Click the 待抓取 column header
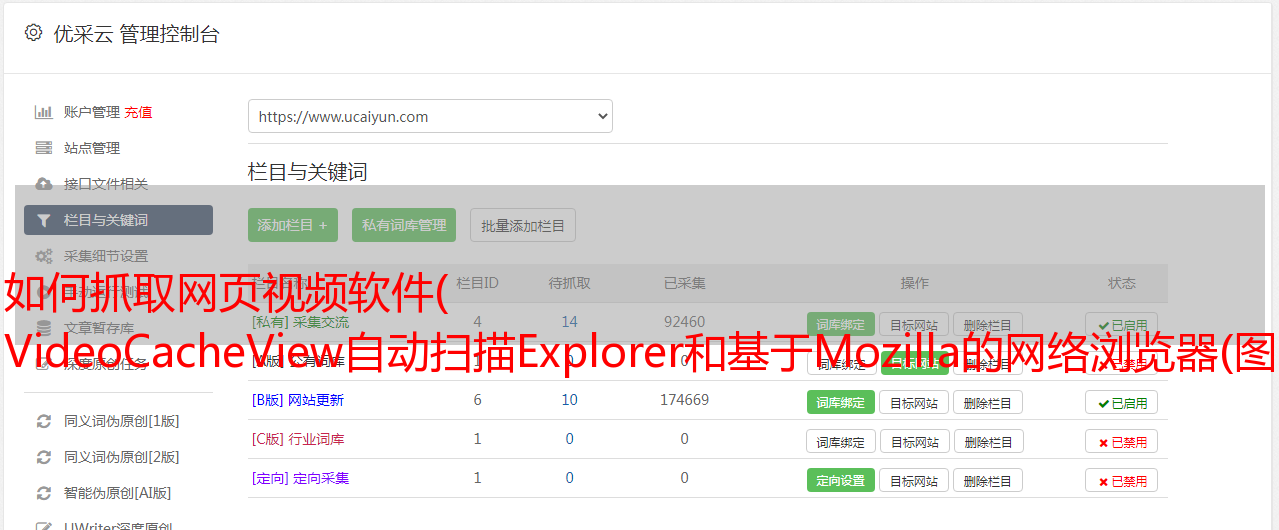This screenshot has height=530, width=1279. [570, 283]
